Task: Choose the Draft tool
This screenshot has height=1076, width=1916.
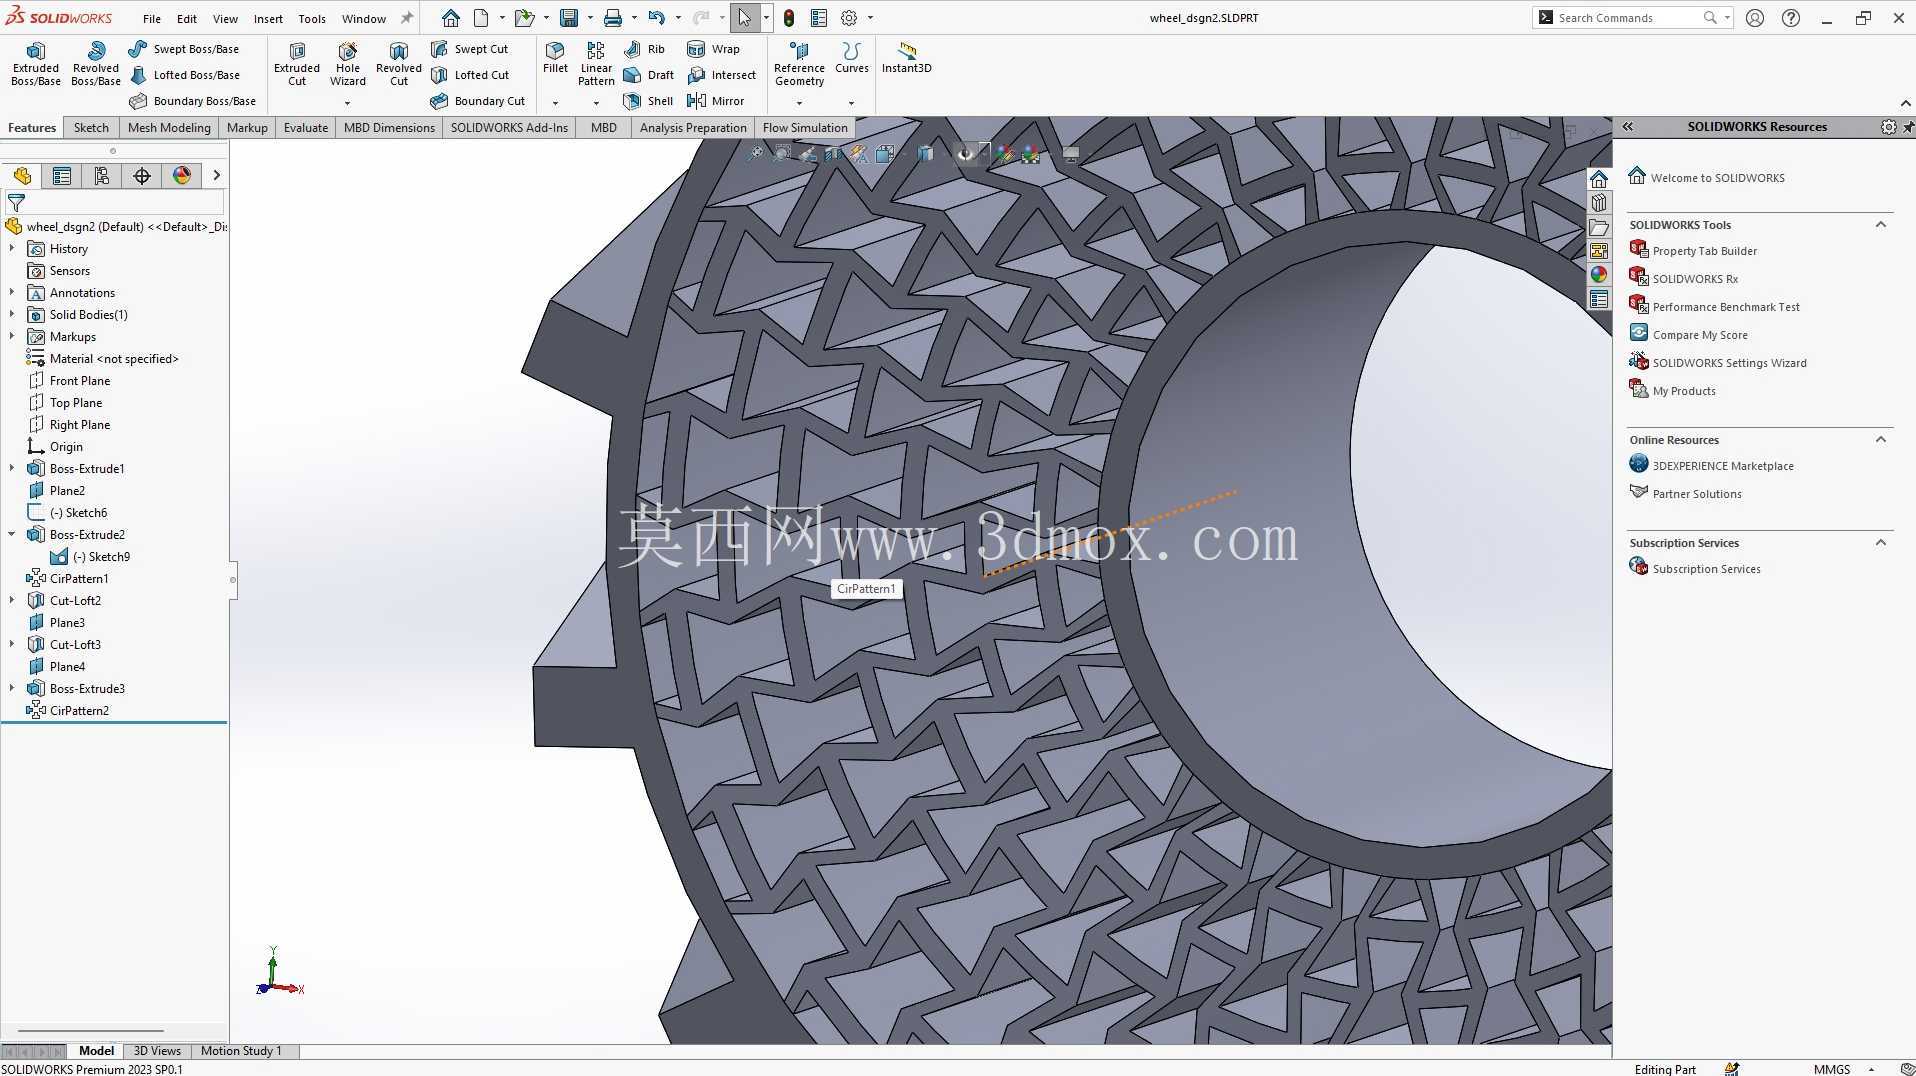Action: pos(648,75)
